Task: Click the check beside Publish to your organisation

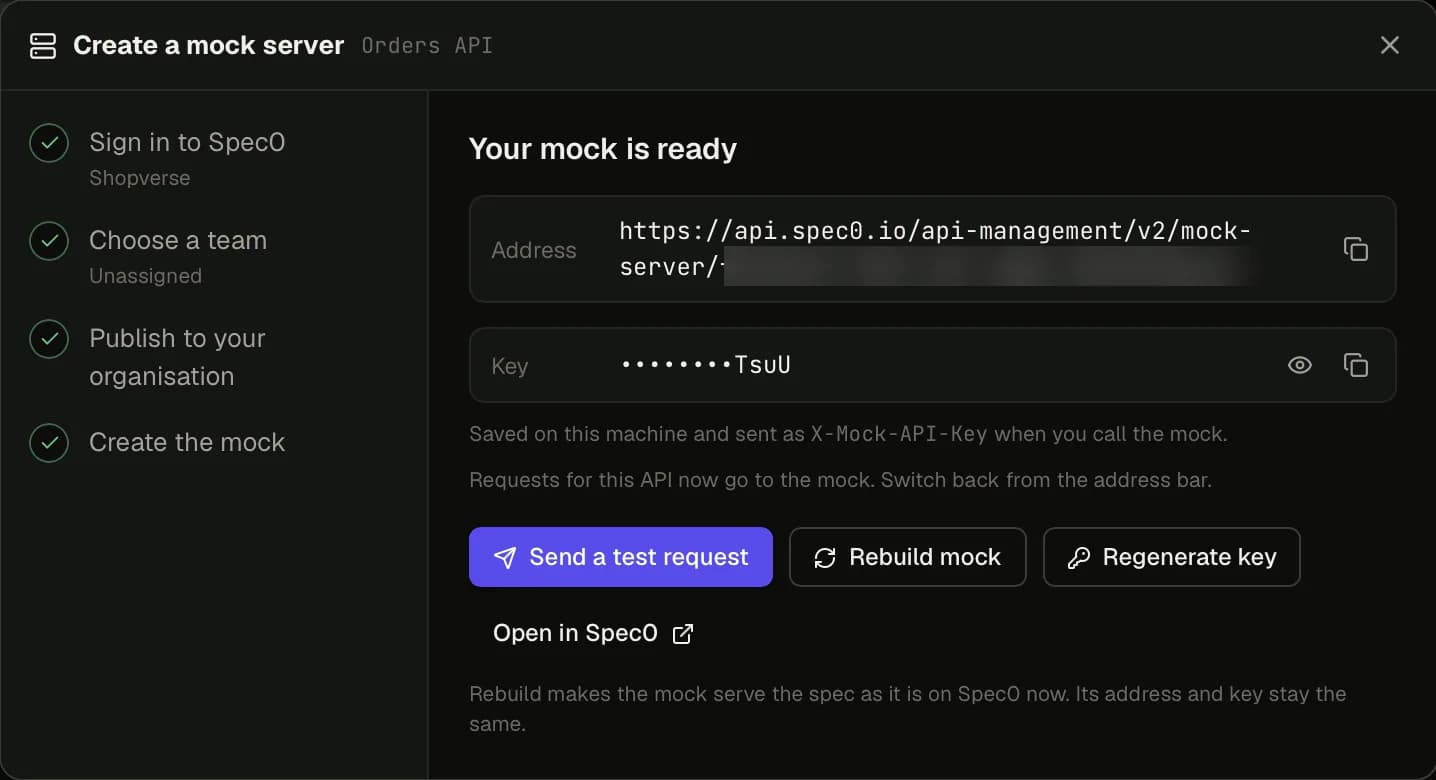Action: point(49,339)
